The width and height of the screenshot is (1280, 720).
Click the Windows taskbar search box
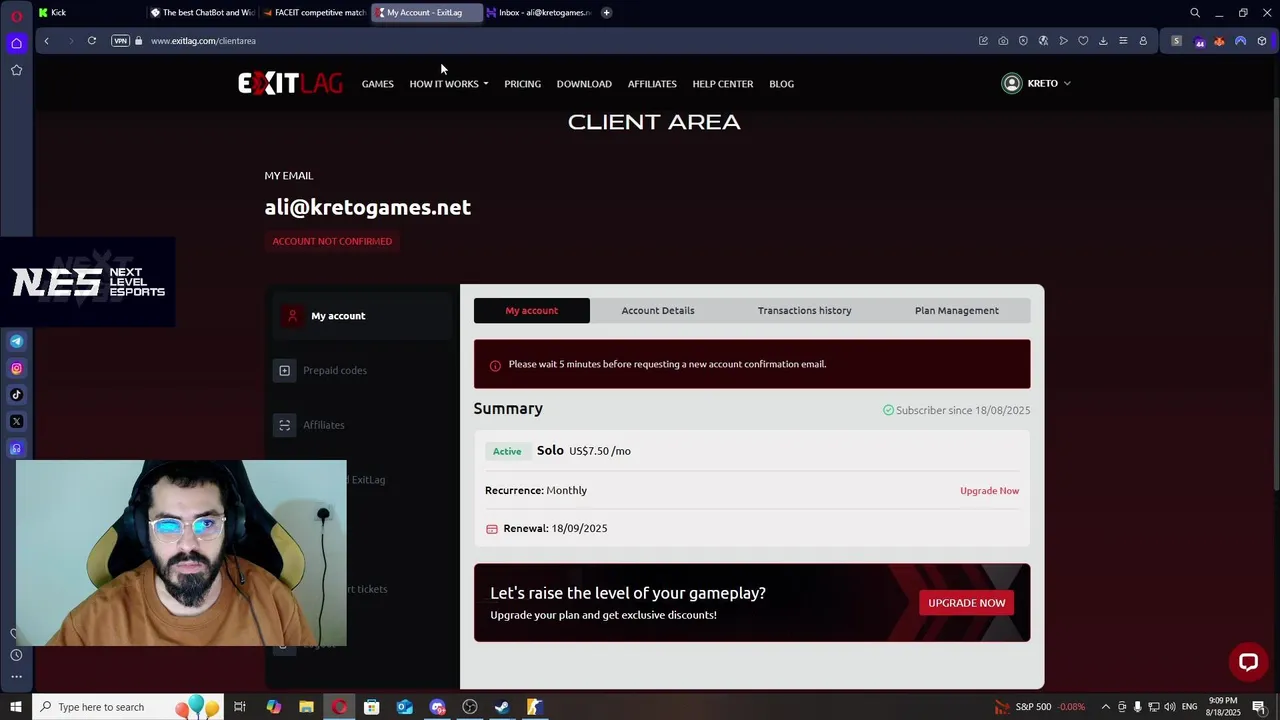pos(130,707)
